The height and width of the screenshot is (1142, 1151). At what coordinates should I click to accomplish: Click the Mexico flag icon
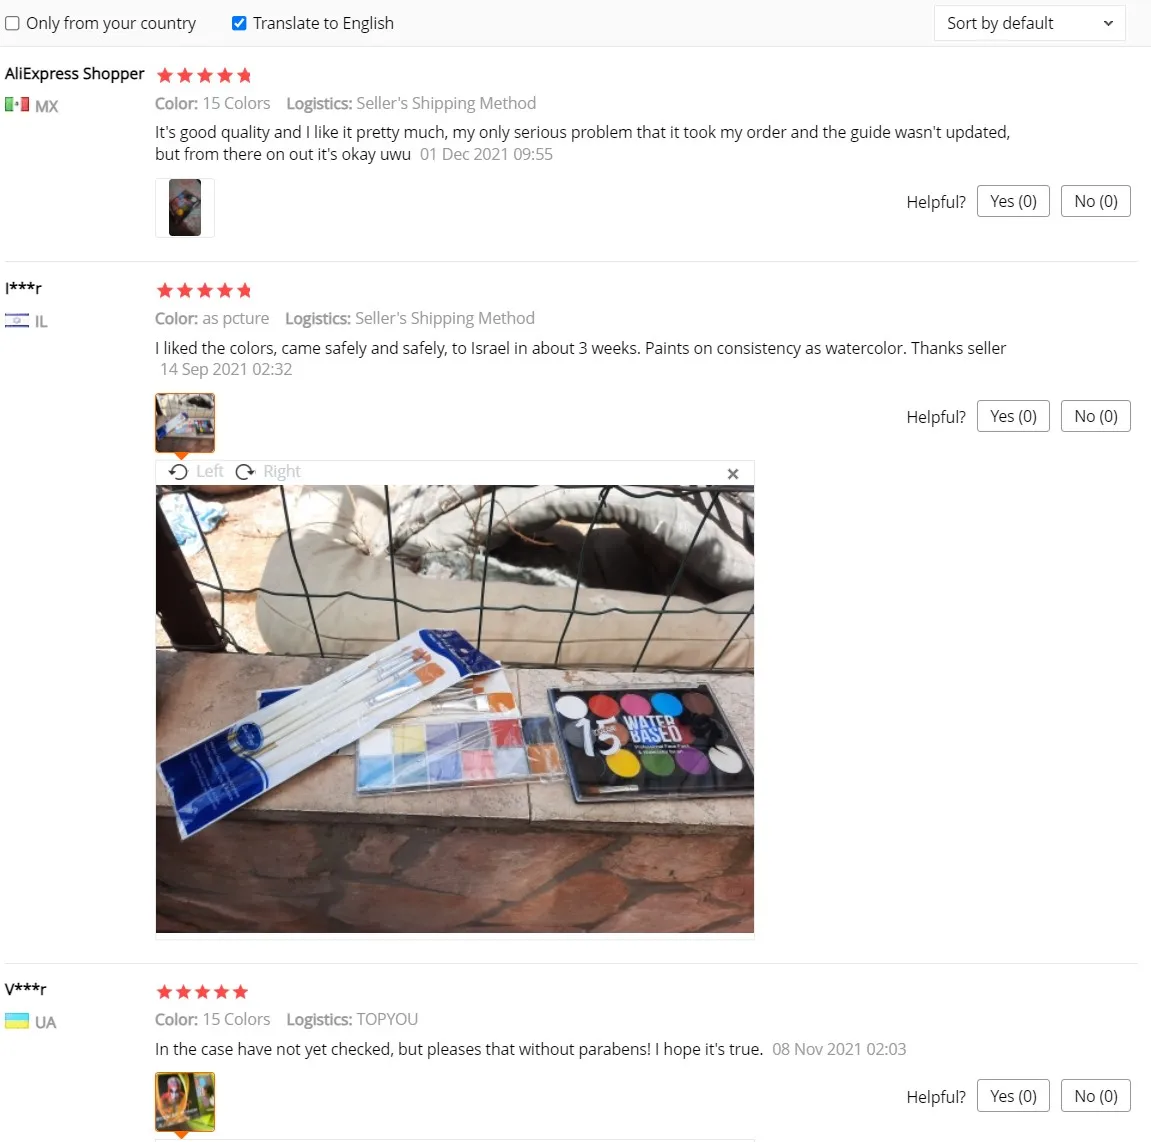click(17, 104)
